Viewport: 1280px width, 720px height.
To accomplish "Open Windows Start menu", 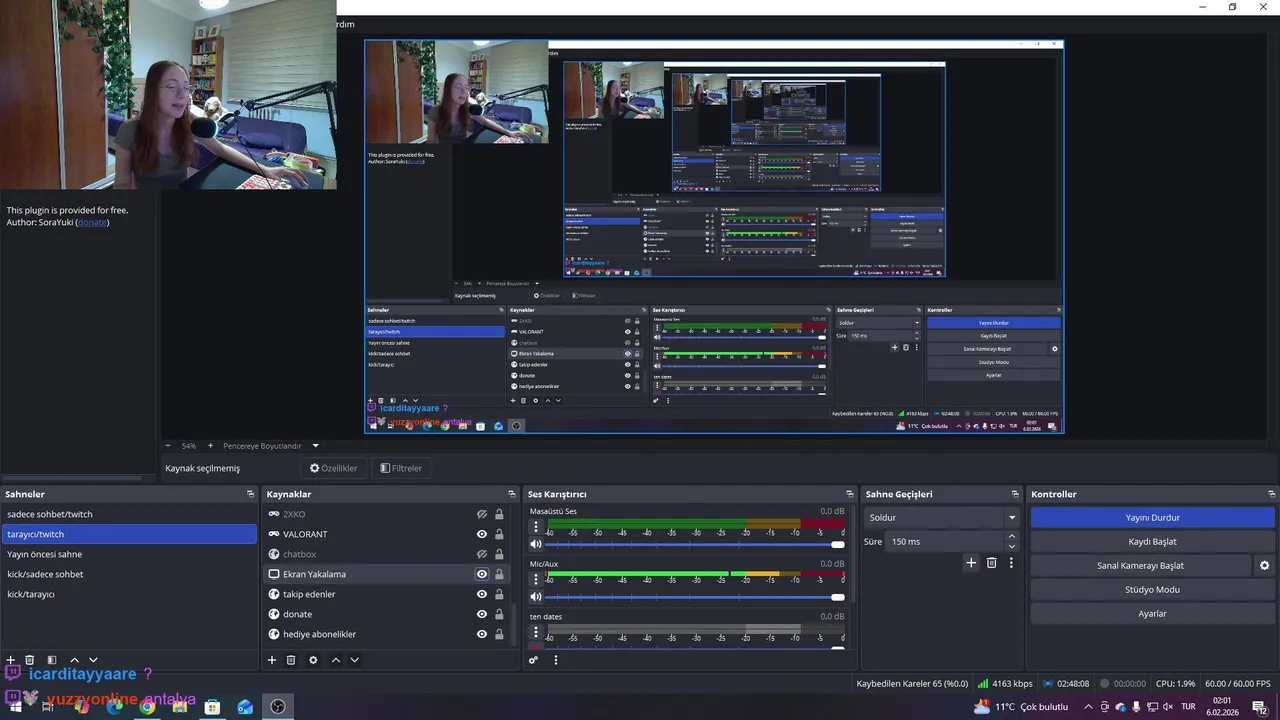I will [15, 707].
